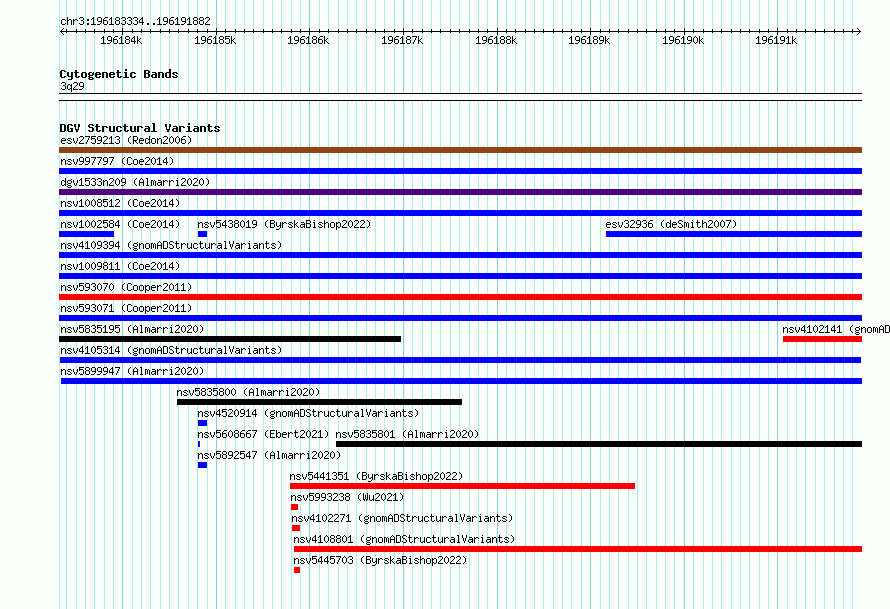Click the 196184k ruler position
The image size is (890, 609).
(x=121, y=40)
